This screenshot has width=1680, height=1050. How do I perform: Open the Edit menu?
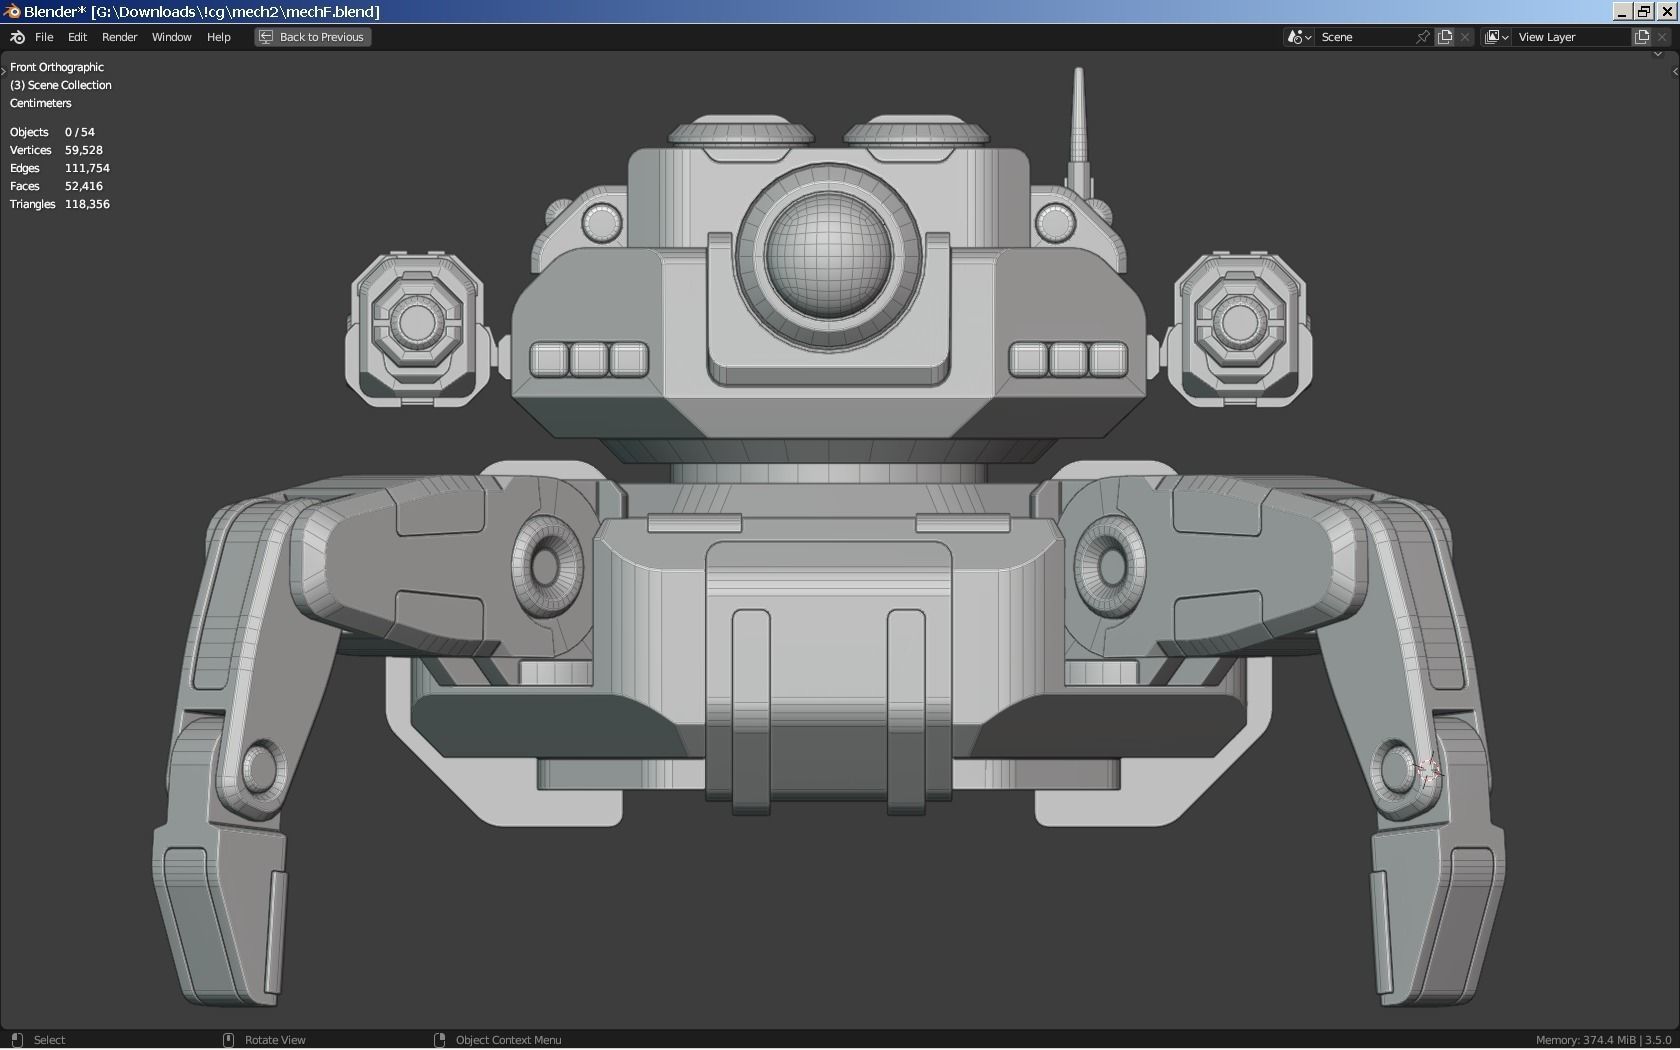(77, 37)
